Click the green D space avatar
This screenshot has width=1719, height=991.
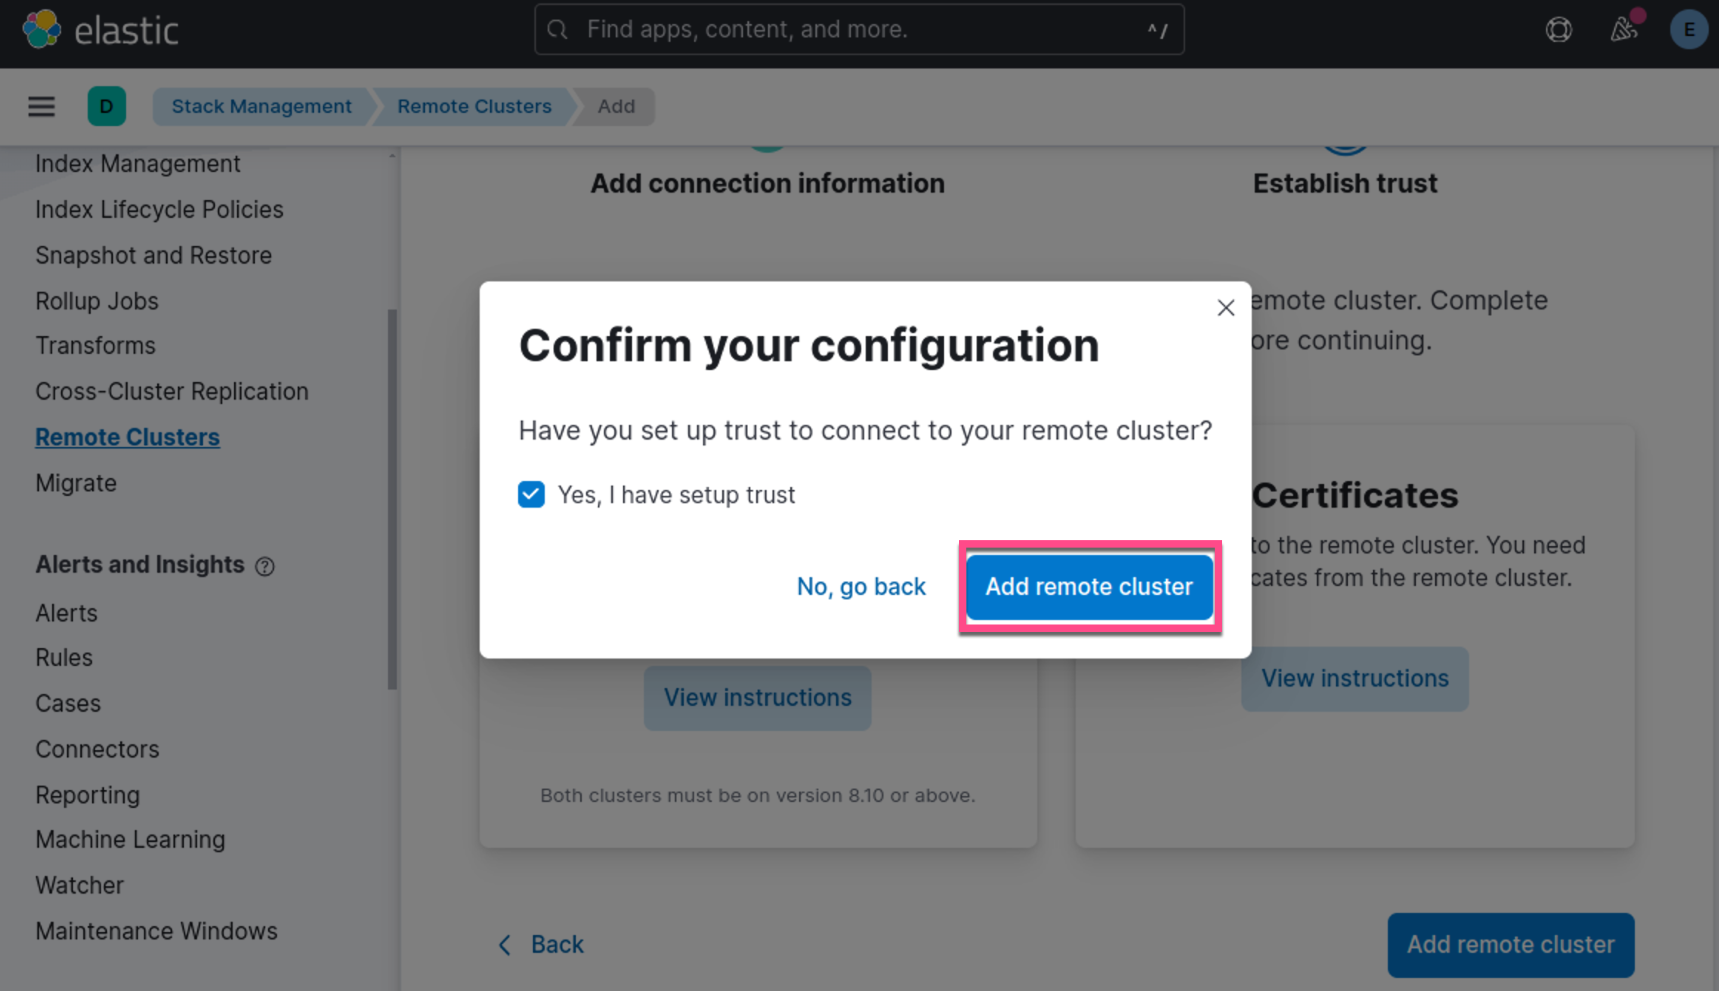tap(107, 106)
